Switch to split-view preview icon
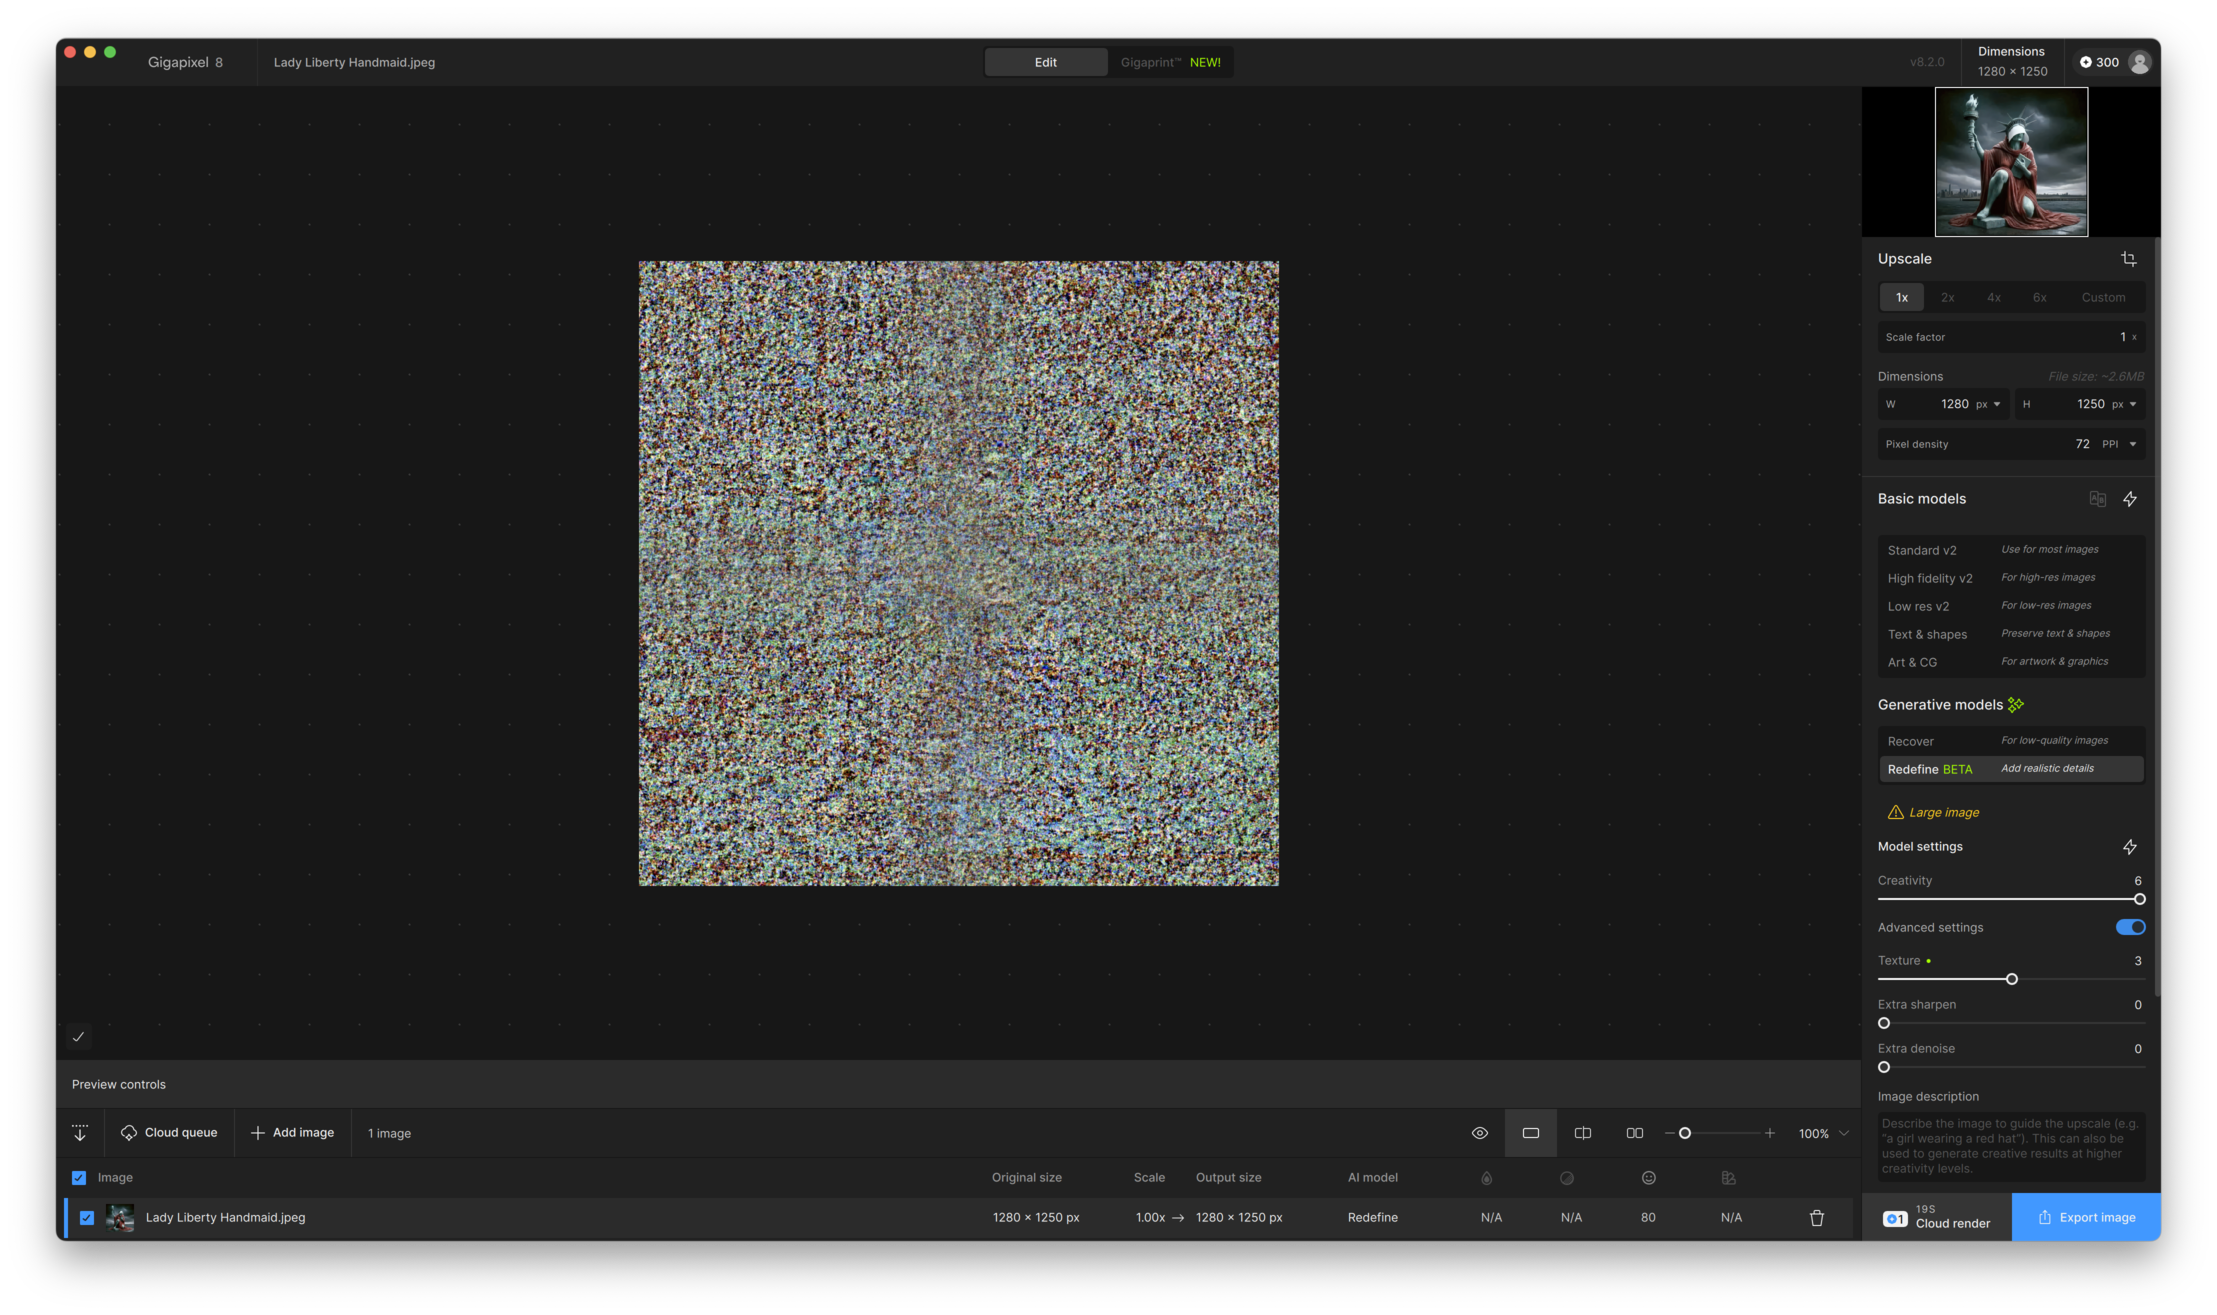Image resolution: width=2217 pixels, height=1315 pixels. click(1583, 1133)
